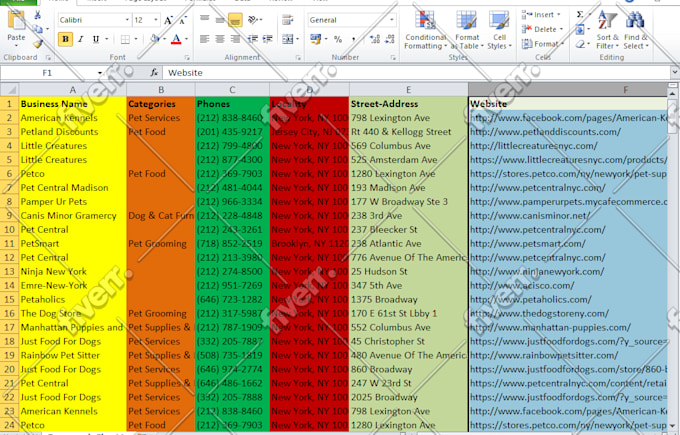Viewport: 680px width, 435px height.
Task: Click the Copy icon in Clipboard group
Action: click(x=39, y=29)
